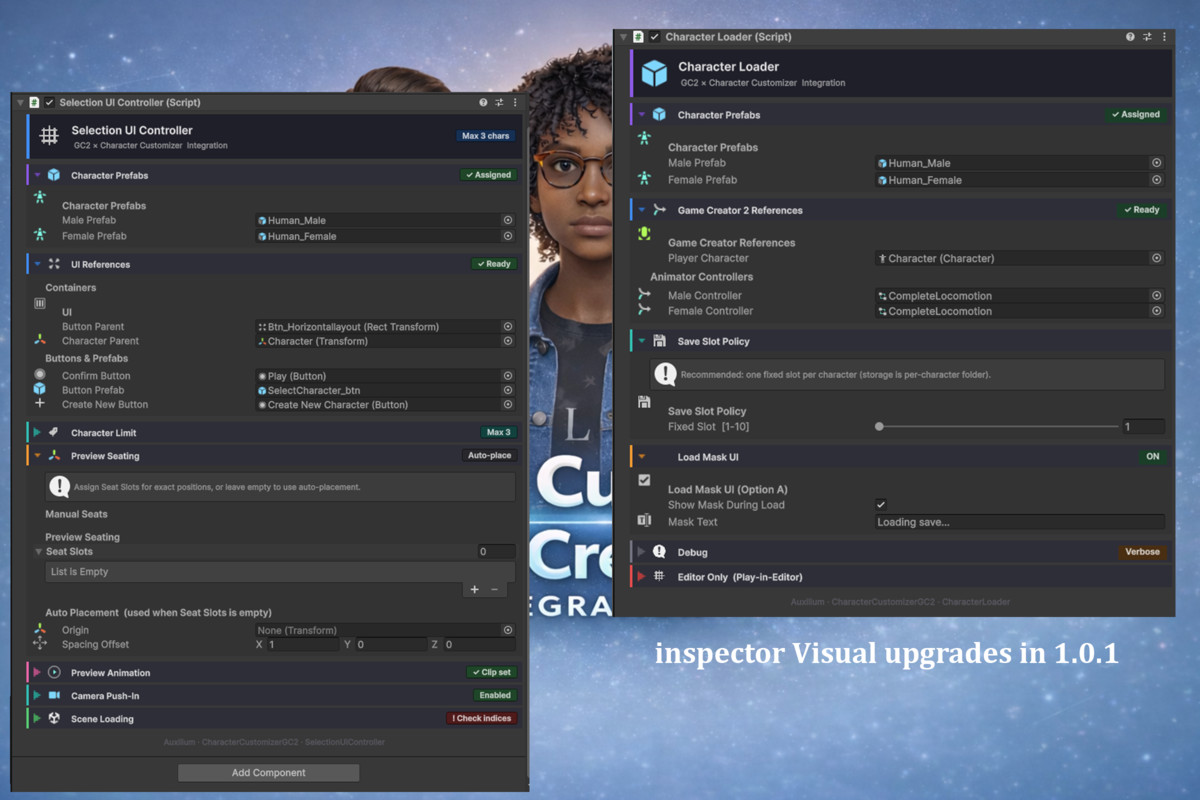Collapse the Seat Slots list foldout
The image size is (1200, 800).
(x=39, y=552)
